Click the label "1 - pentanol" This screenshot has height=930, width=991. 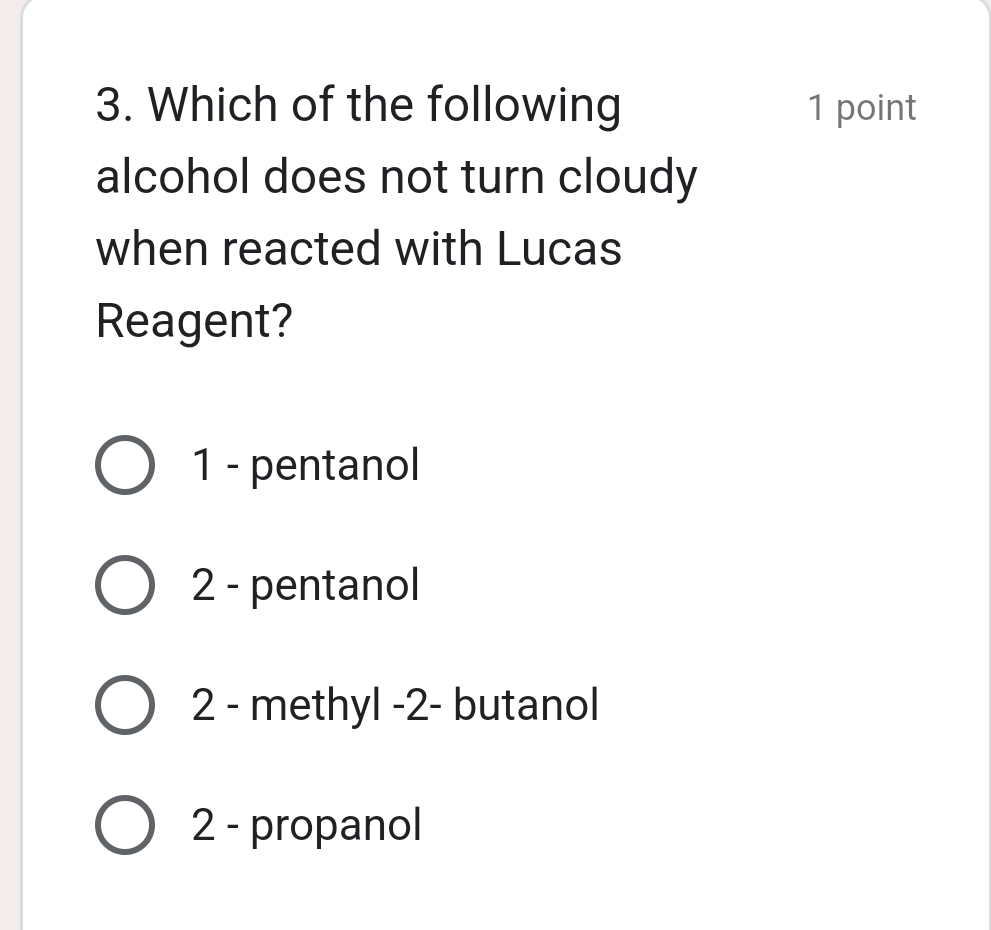click(x=304, y=464)
